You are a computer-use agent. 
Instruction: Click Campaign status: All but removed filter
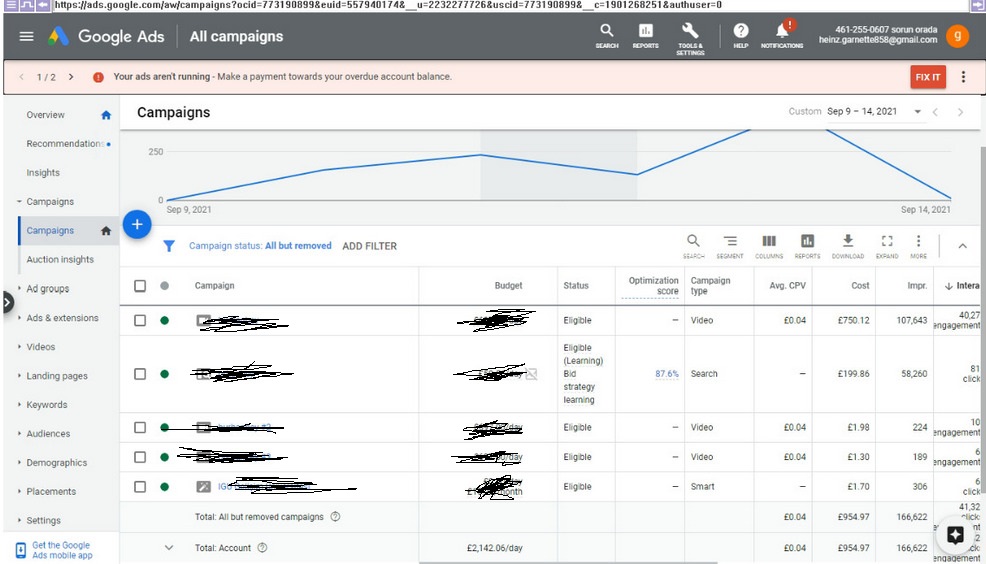tap(260, 246)
